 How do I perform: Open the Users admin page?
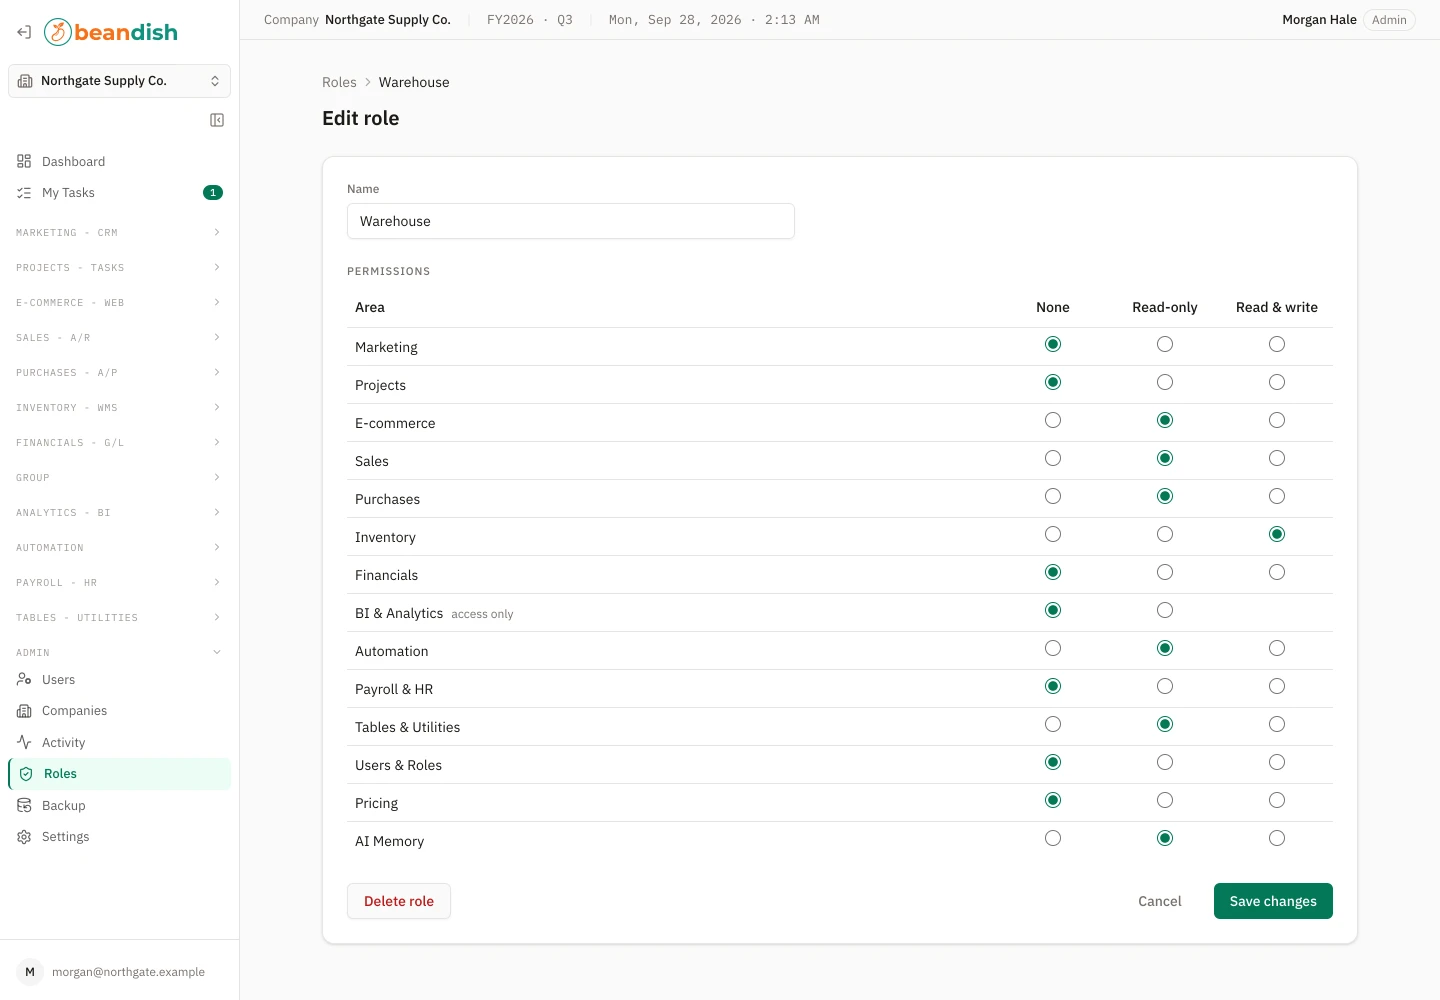pos(119,680)
